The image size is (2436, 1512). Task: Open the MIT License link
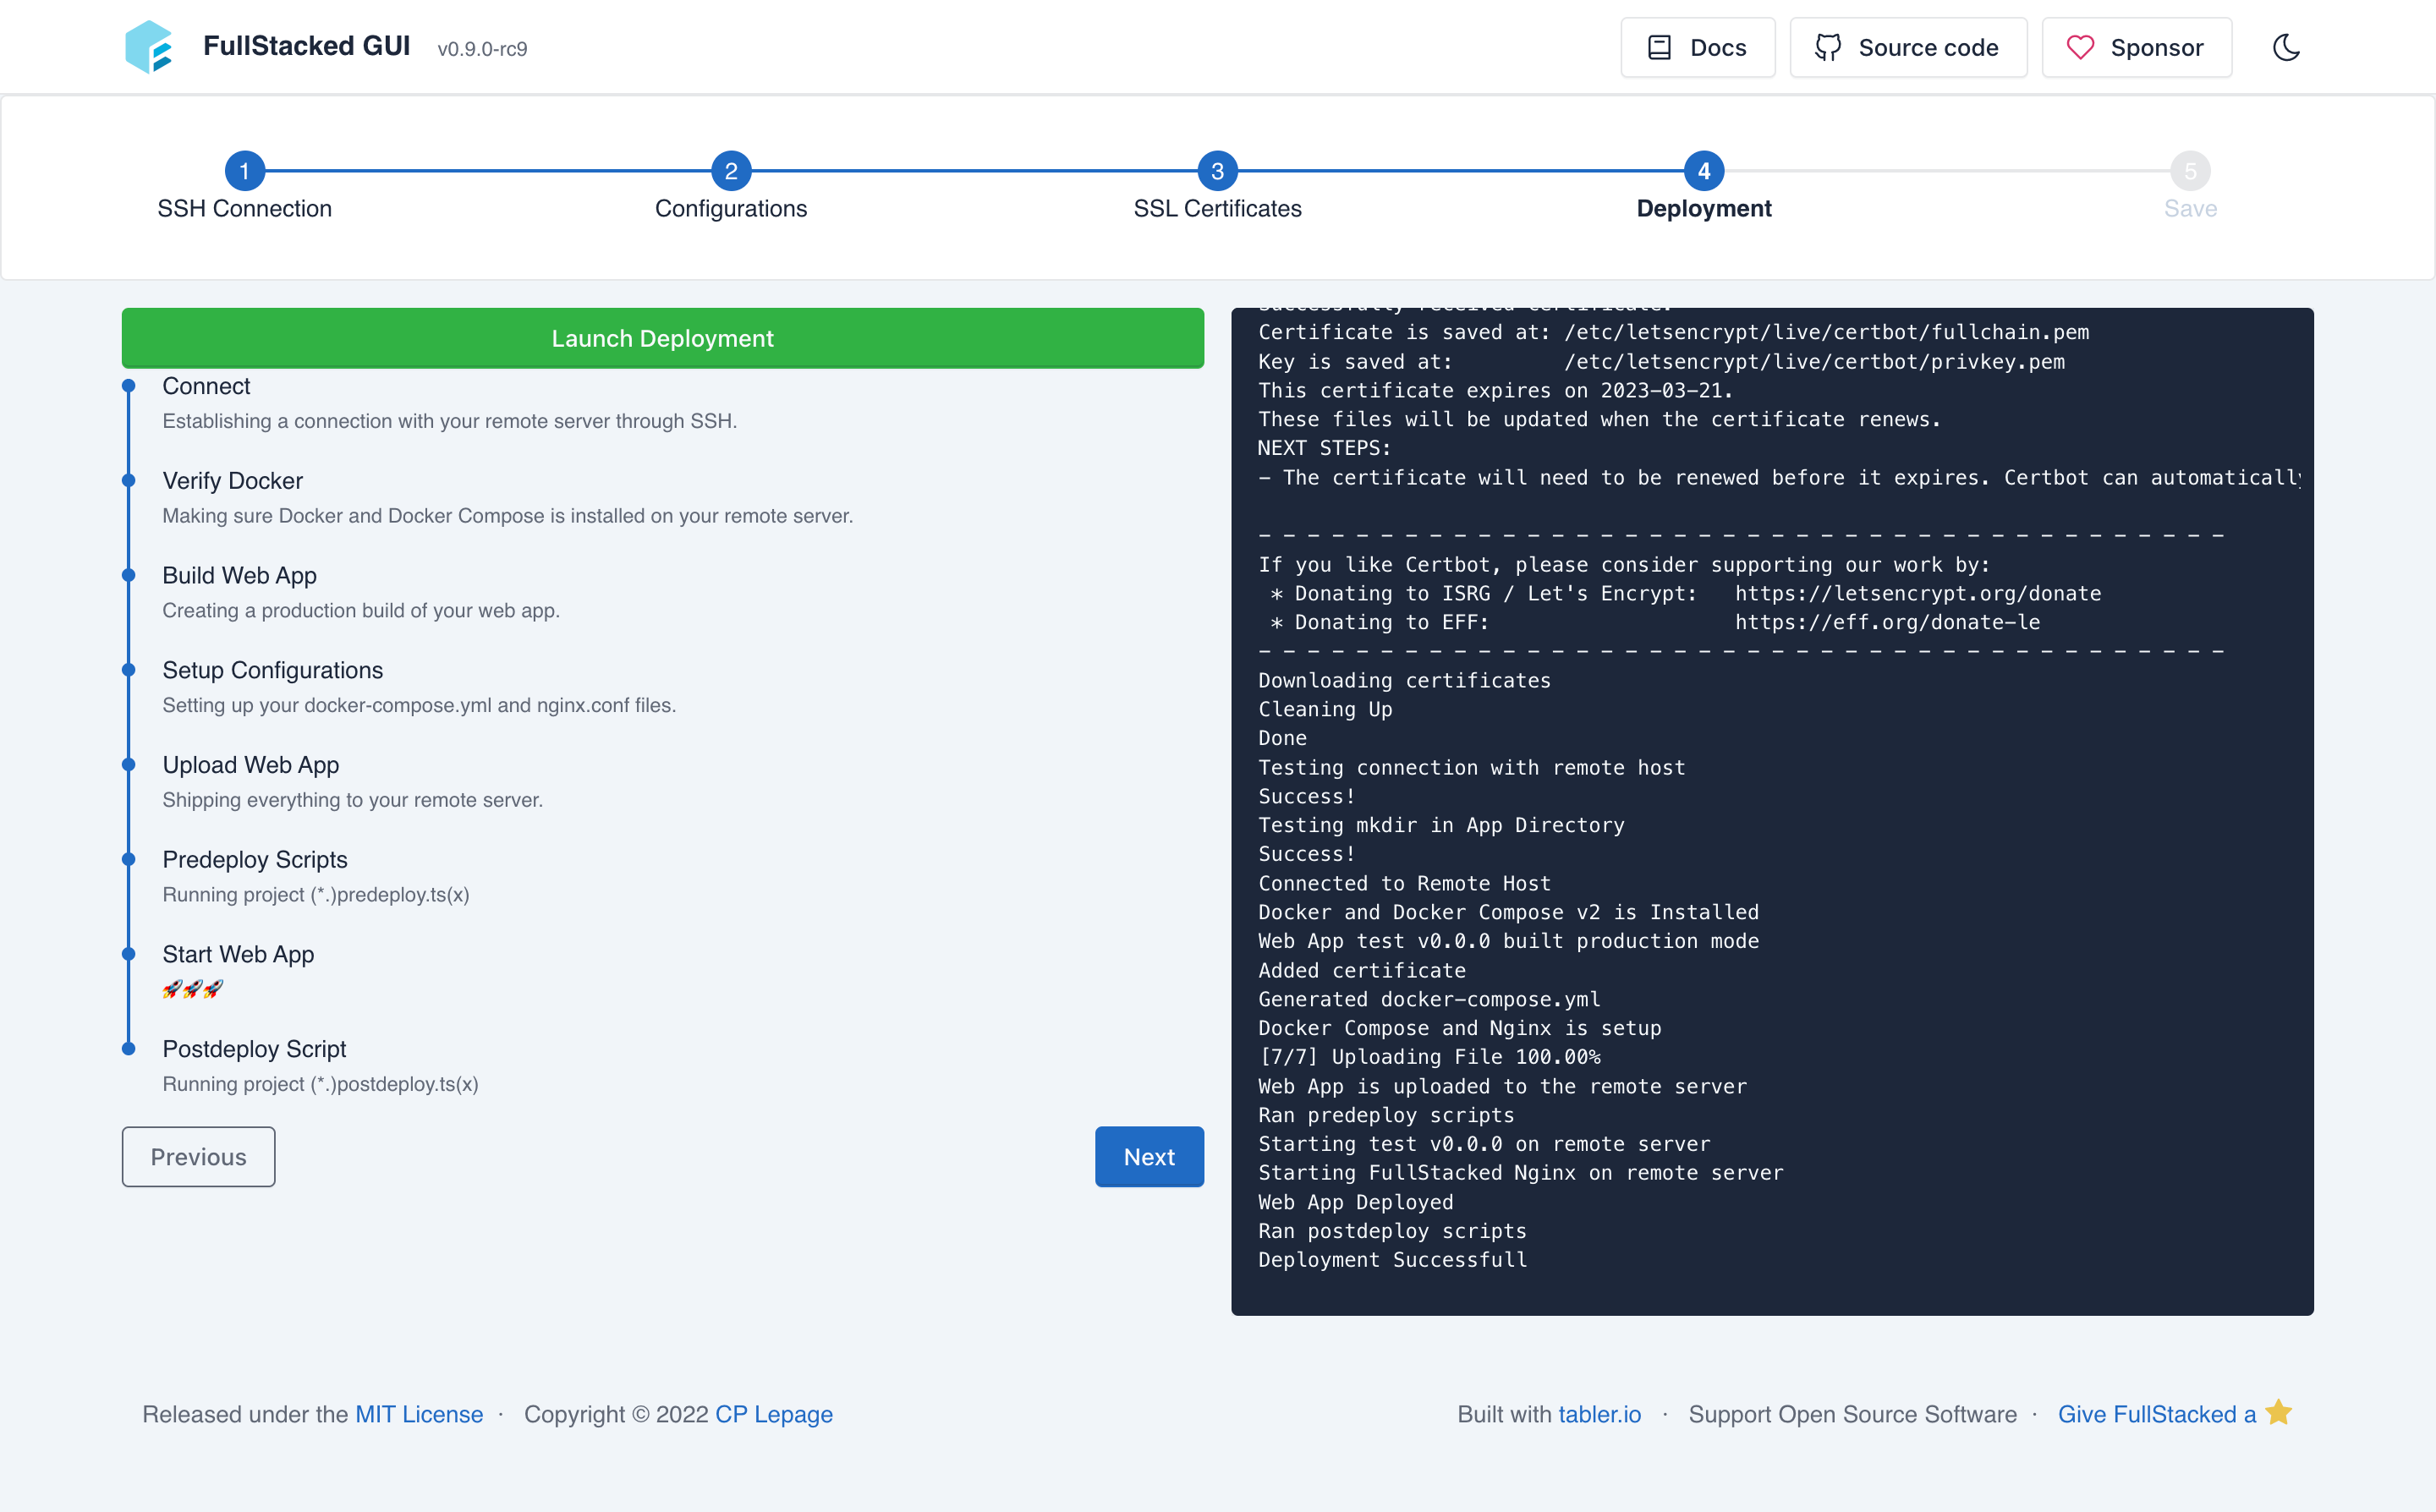[419, 1414]
